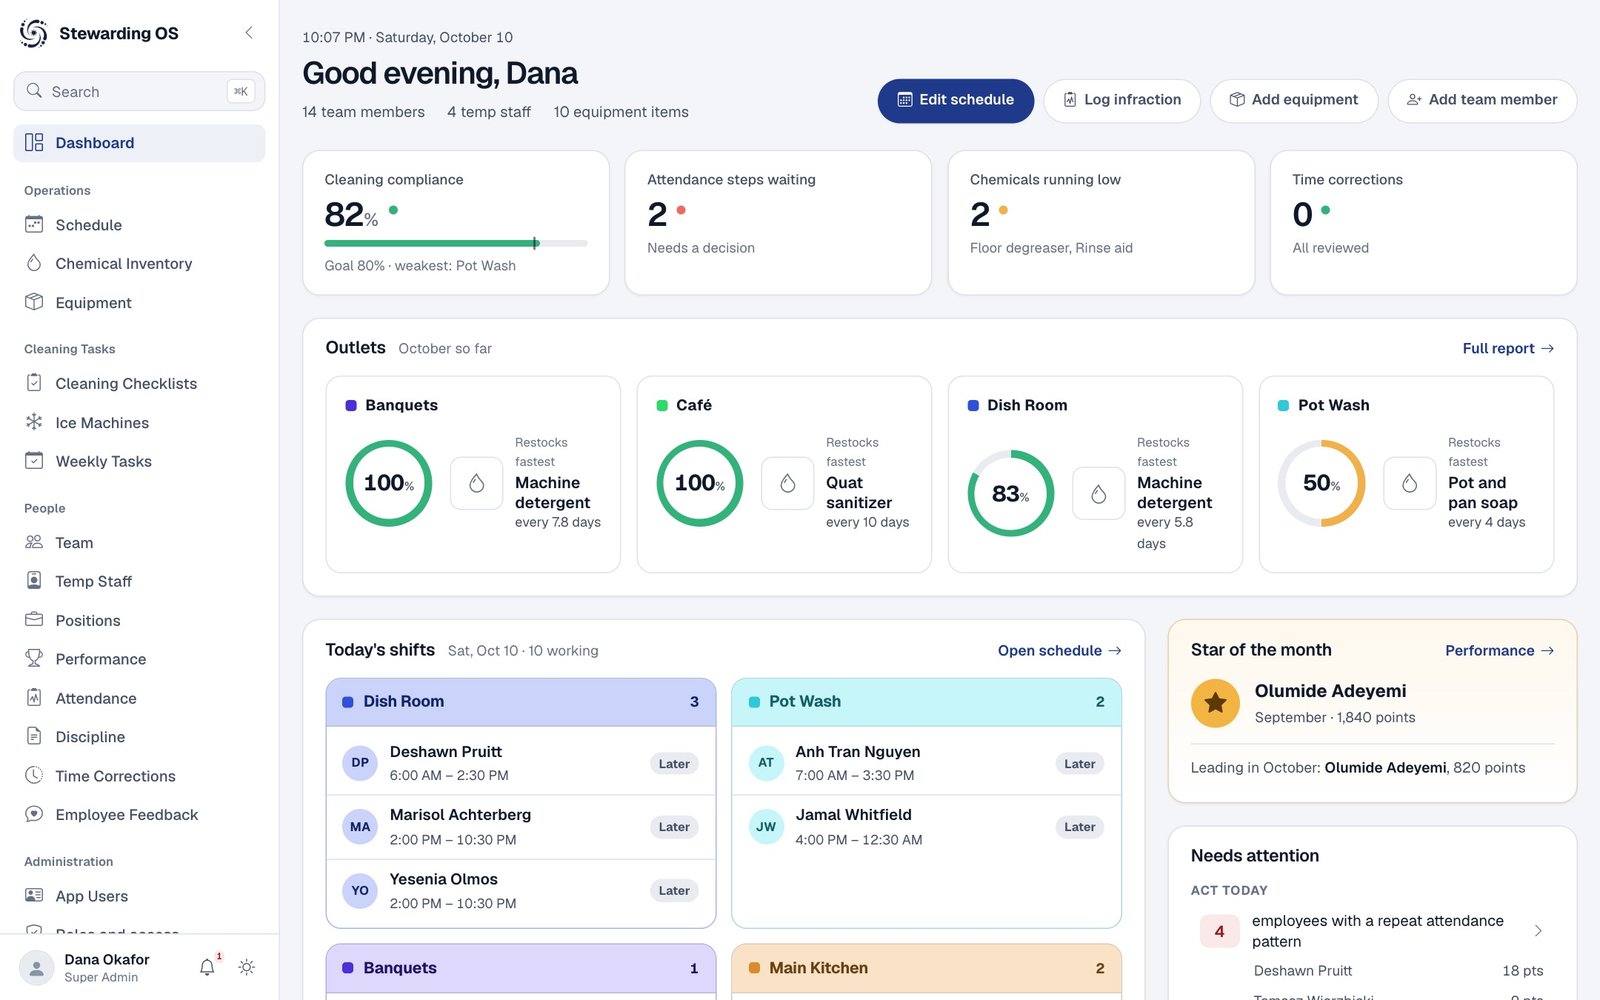Open Chemical Inventory page
The image size is (1600, 1000).
click(139, 264)
